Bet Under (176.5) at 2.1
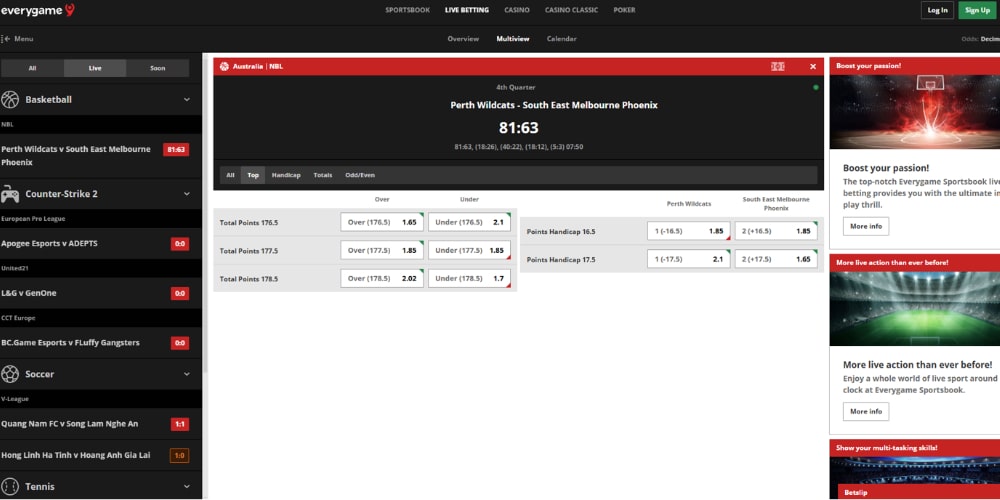Viewport: 1000px width, 500px height. tap(469, 223)
